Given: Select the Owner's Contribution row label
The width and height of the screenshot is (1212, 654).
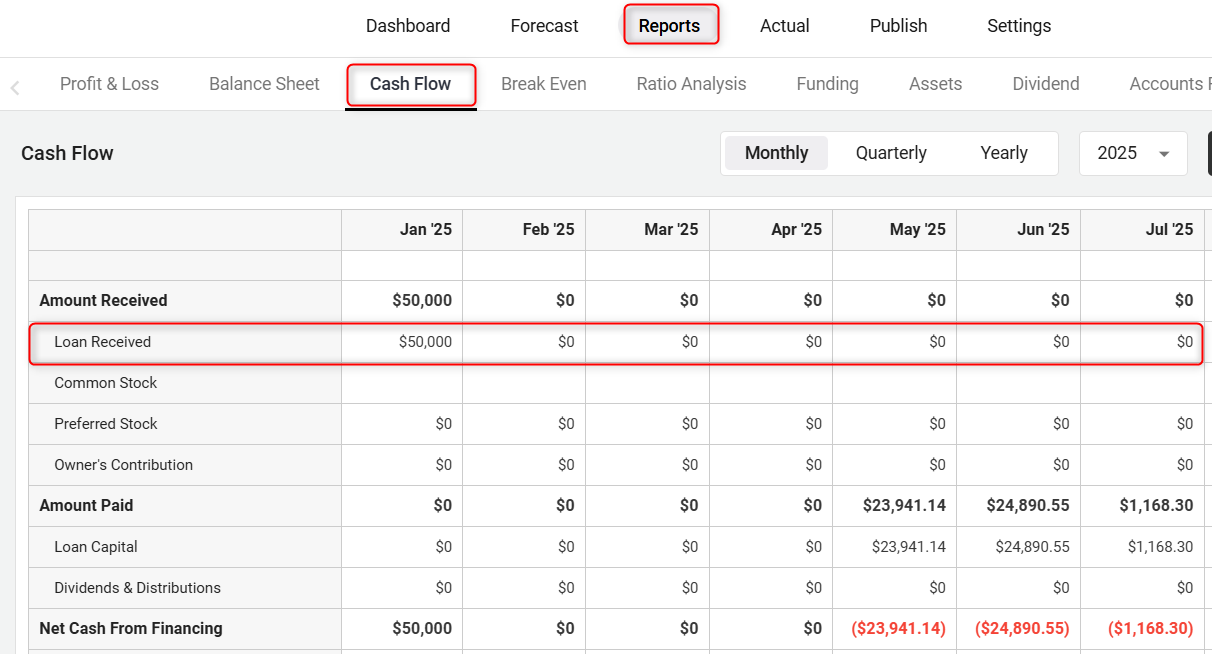Looking at the screenshot, I should pos(123,465).
